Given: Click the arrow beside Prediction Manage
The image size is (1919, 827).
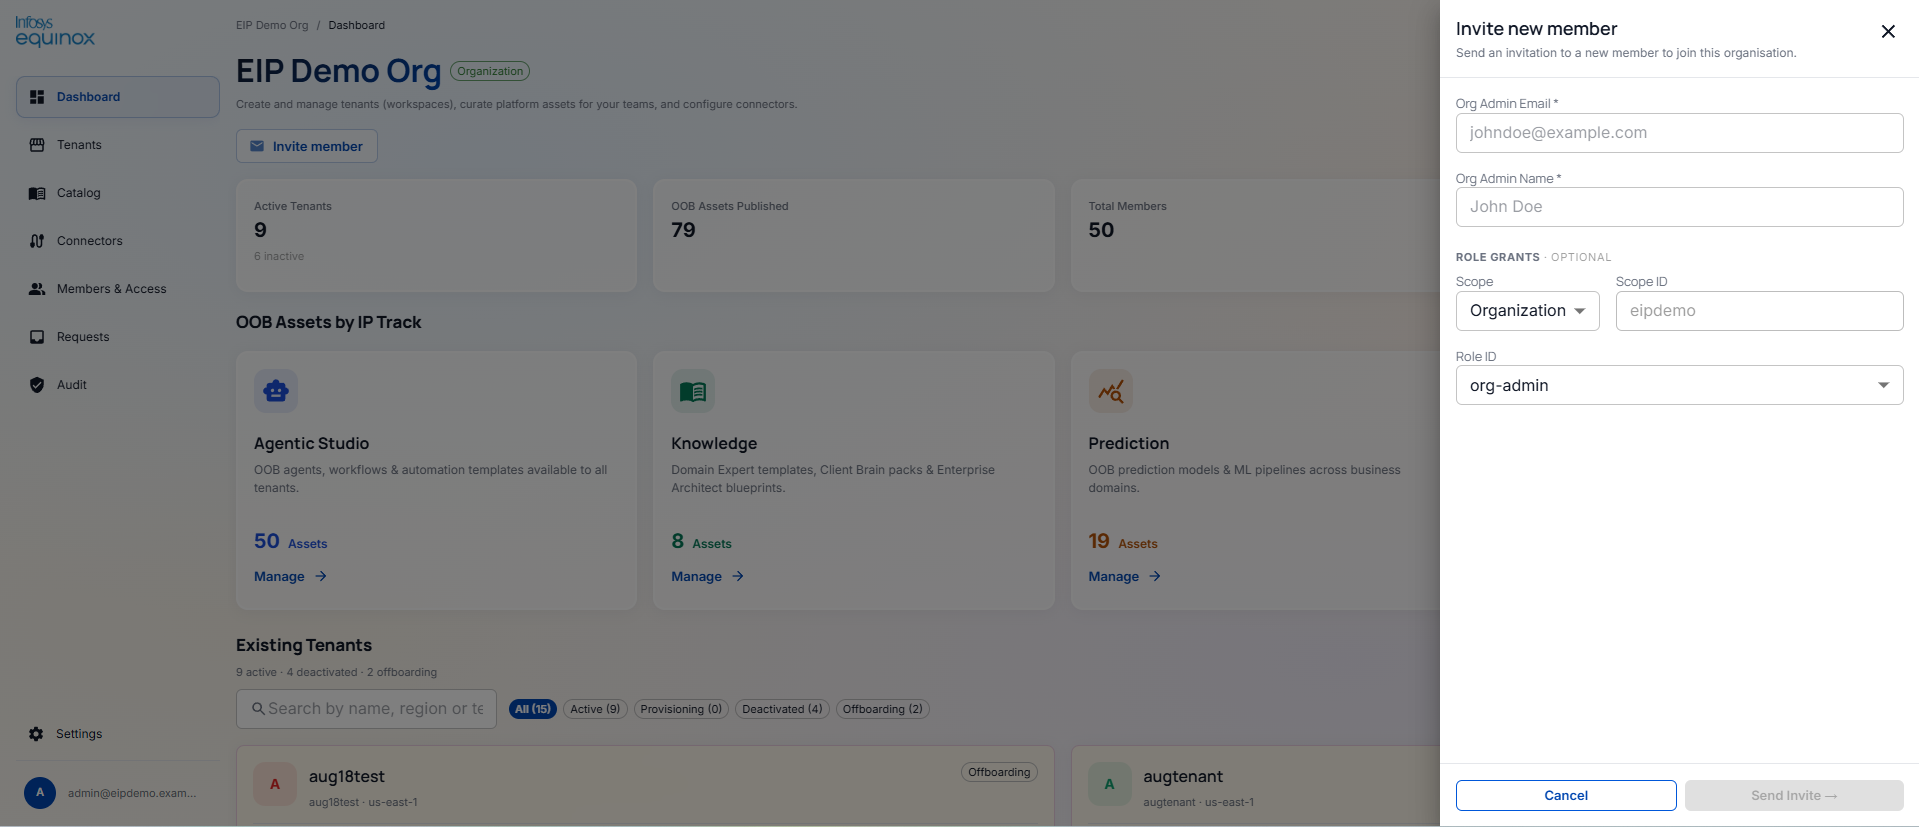Looking at the screenshot, I should click(x=1155, y=577).
